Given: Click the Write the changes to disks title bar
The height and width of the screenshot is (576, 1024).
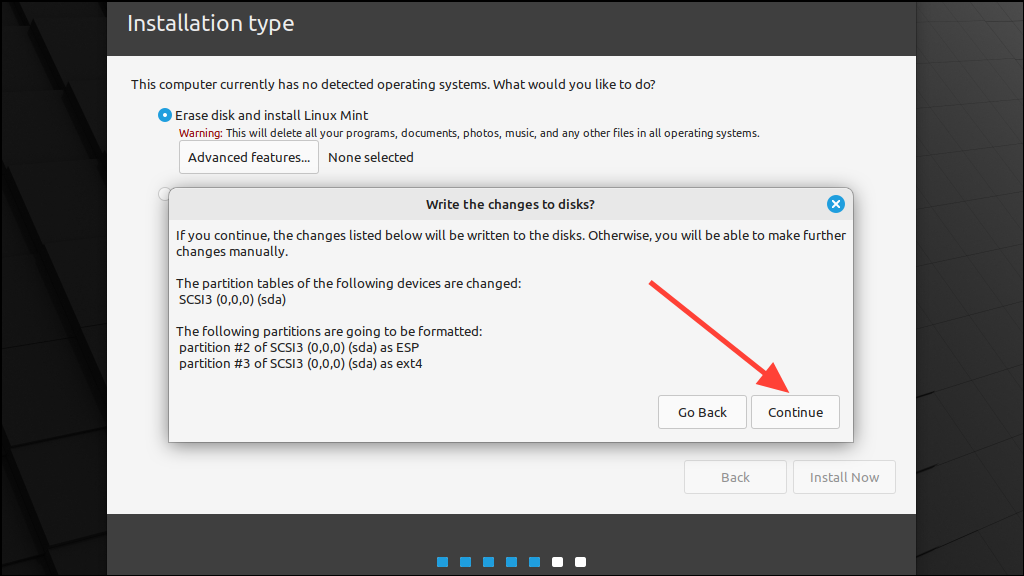Looking at the screenshot, I should coord(510,204).
